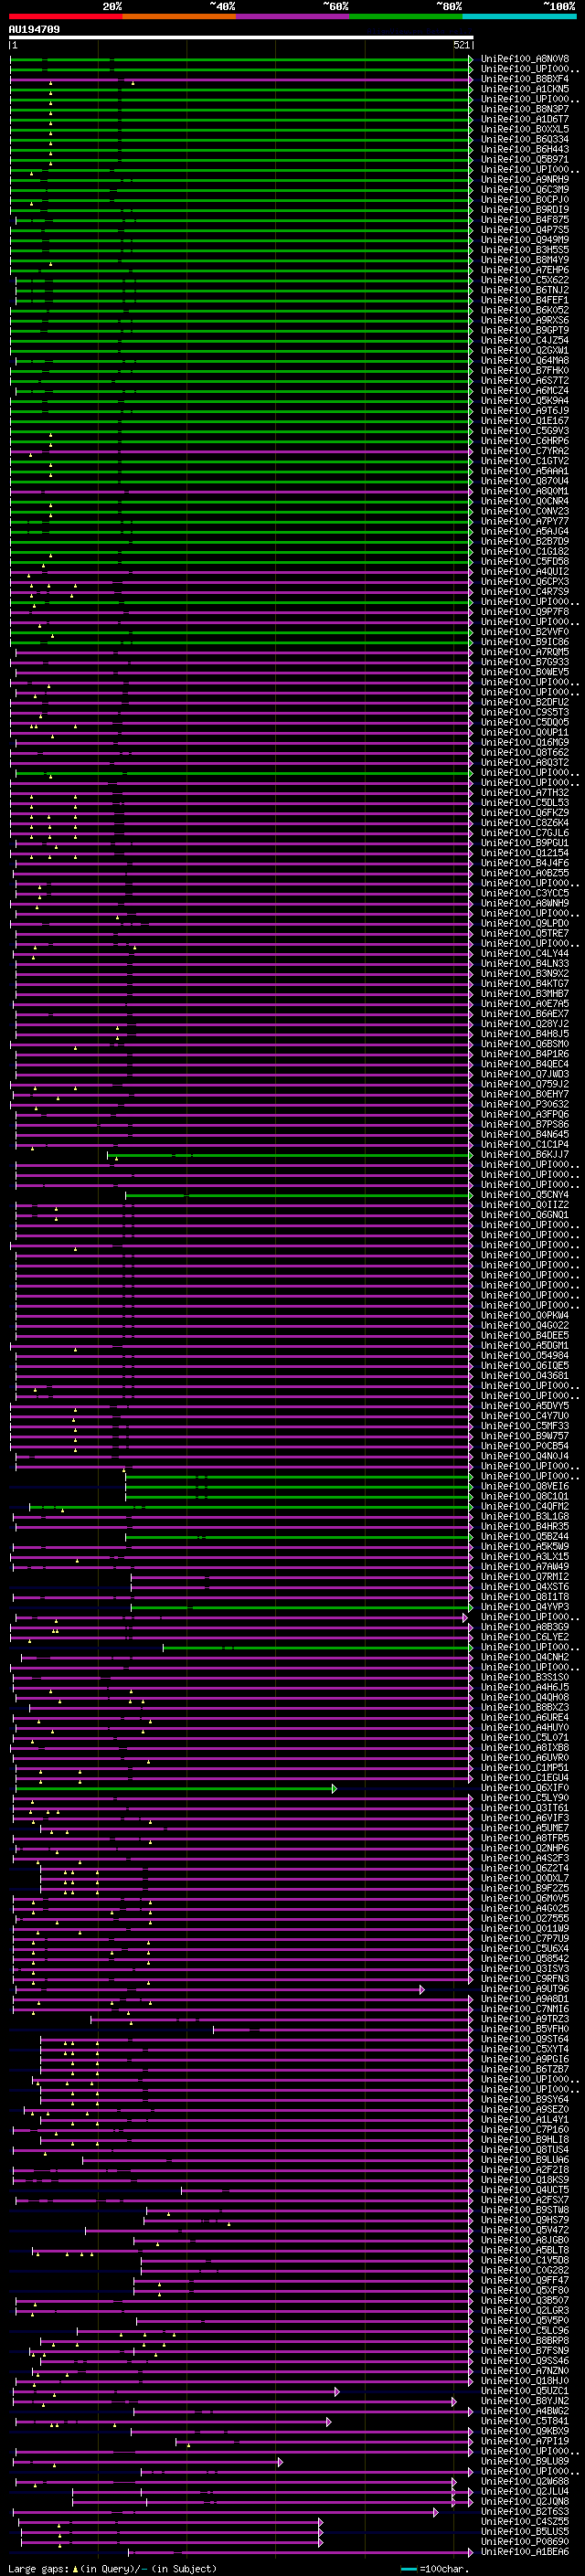Click the label UniRef100_B9SY64
Screen dimensions: 585x2576
click(525, 2099)
